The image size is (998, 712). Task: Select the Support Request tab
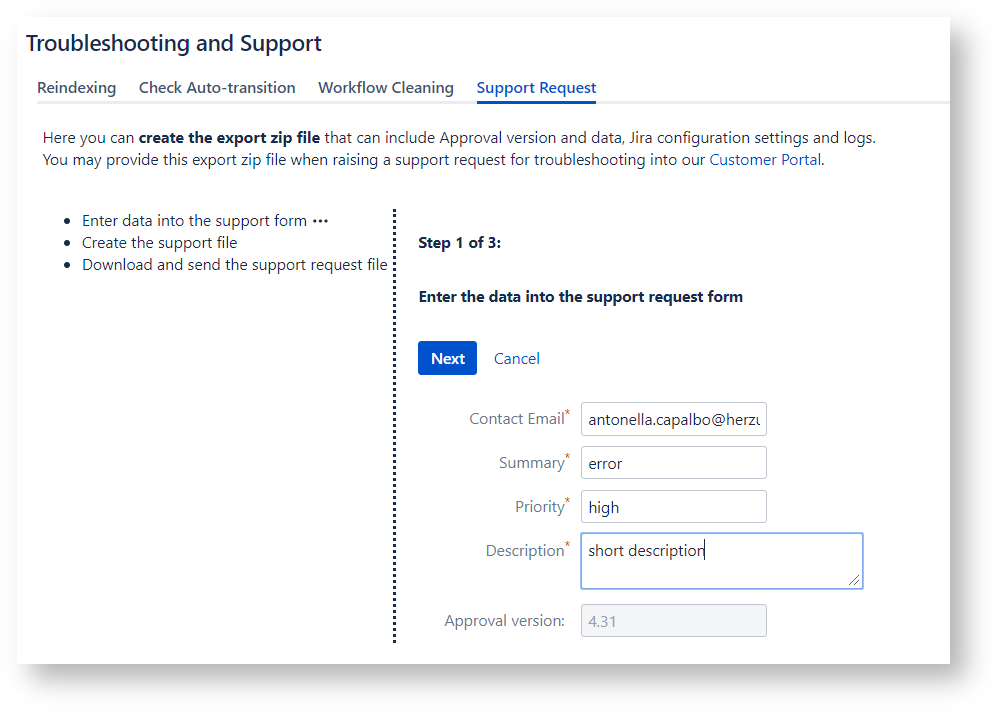(x=536, y=88)
